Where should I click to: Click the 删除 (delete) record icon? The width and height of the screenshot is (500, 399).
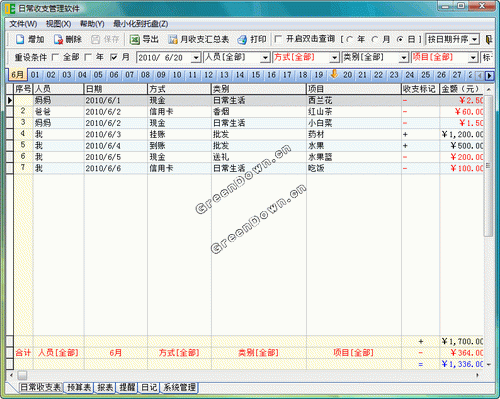click(x=58, y=39)
